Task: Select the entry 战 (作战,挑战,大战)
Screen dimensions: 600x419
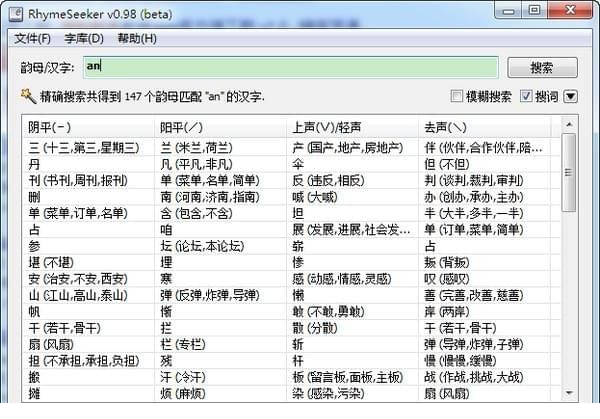Action: click(x=474, y=377)
